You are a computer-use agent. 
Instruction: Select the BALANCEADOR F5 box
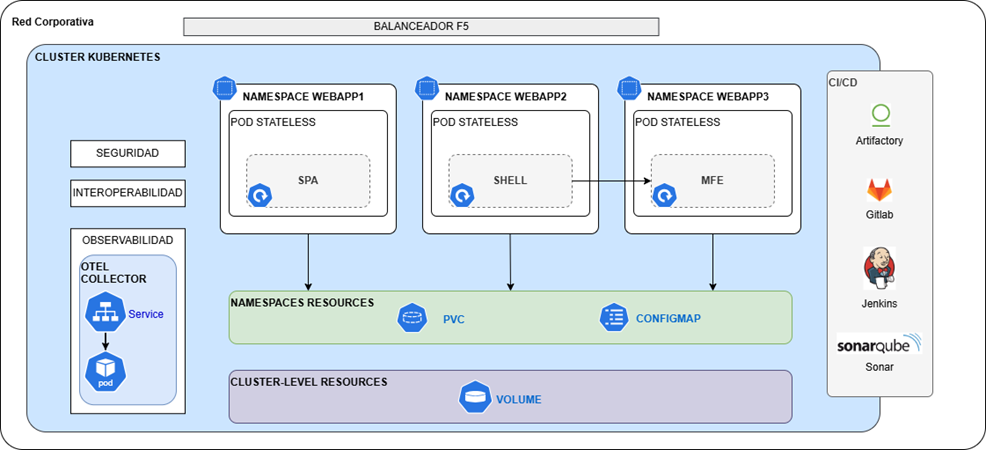coord(421,27)
